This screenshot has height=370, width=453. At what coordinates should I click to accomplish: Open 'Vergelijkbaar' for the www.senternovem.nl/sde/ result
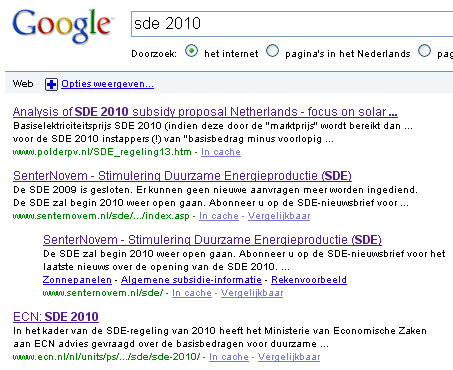[252, 293]
